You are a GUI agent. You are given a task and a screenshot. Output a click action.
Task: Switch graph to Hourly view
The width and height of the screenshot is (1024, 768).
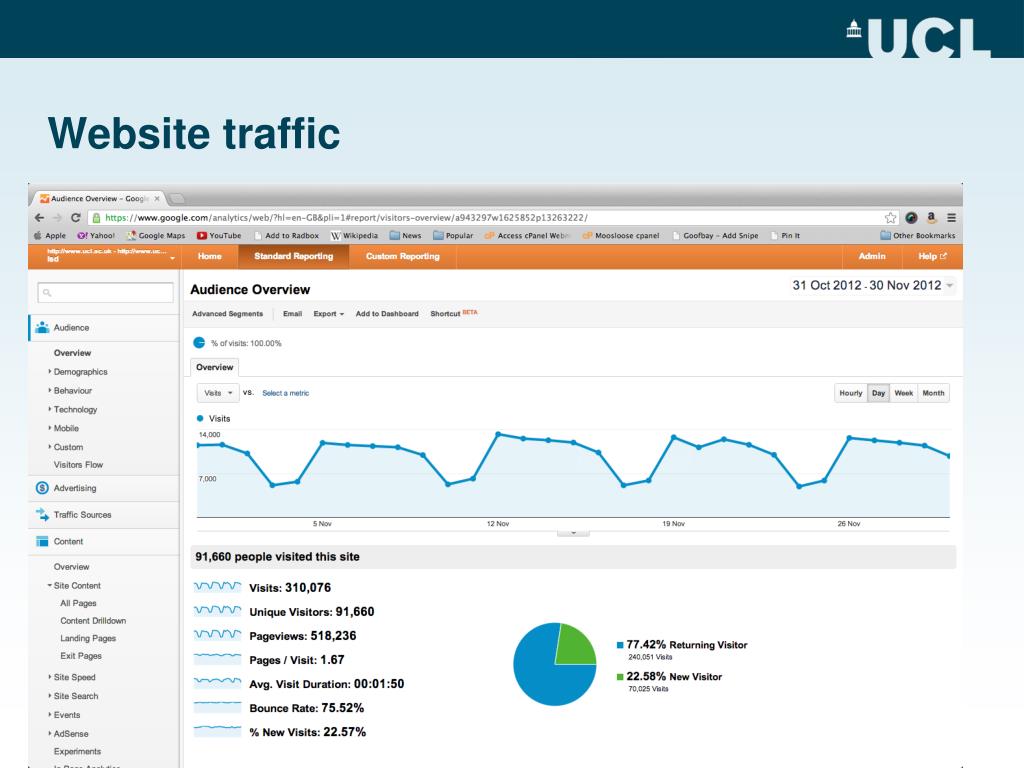pyautogui.click(x=851, y=393)
